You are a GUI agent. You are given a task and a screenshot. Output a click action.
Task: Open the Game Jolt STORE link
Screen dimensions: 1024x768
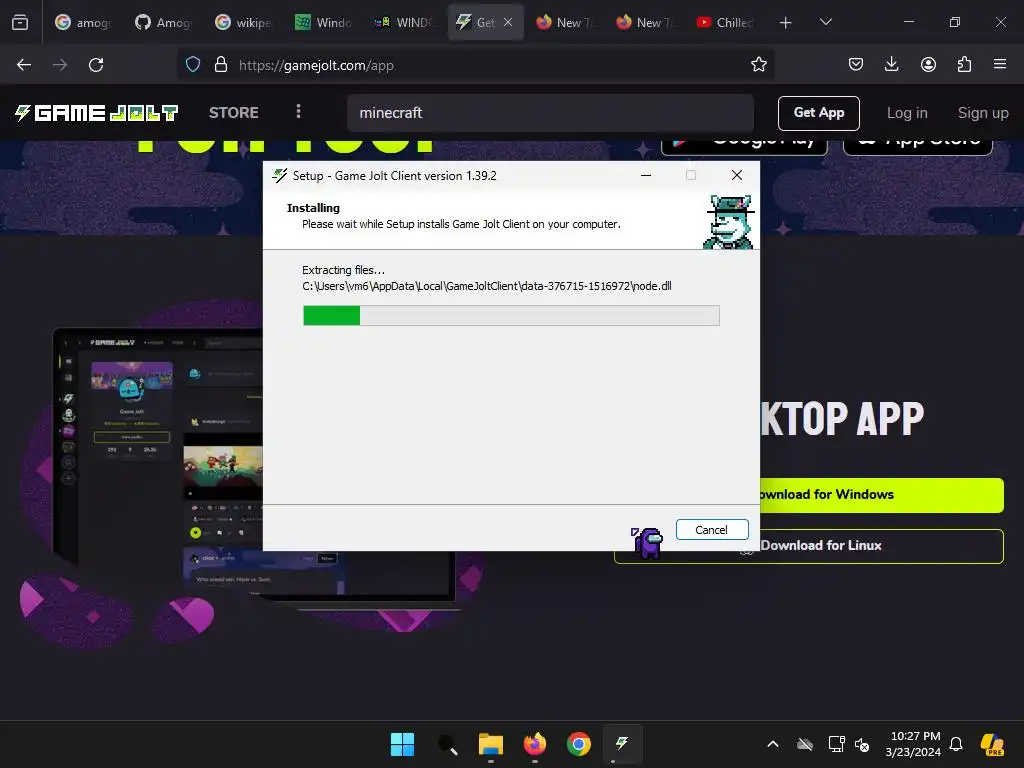click(x=234, y=113)
